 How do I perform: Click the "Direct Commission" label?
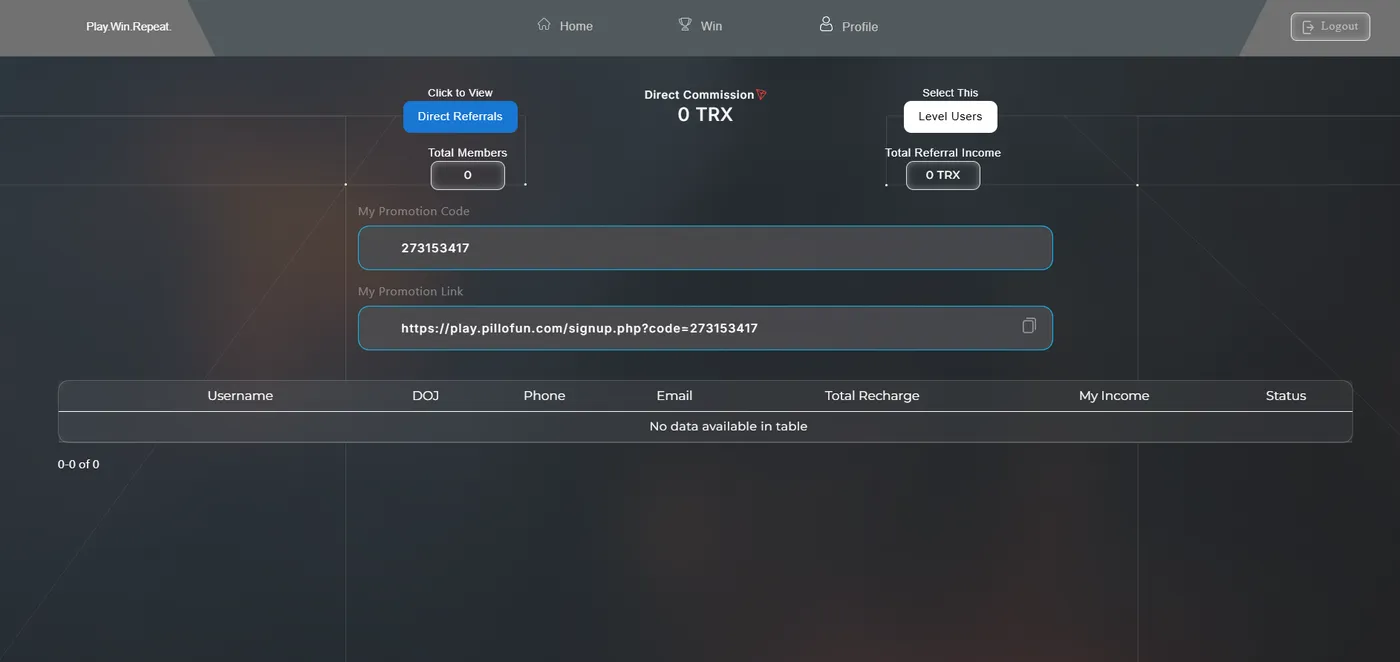coord(699,95)
